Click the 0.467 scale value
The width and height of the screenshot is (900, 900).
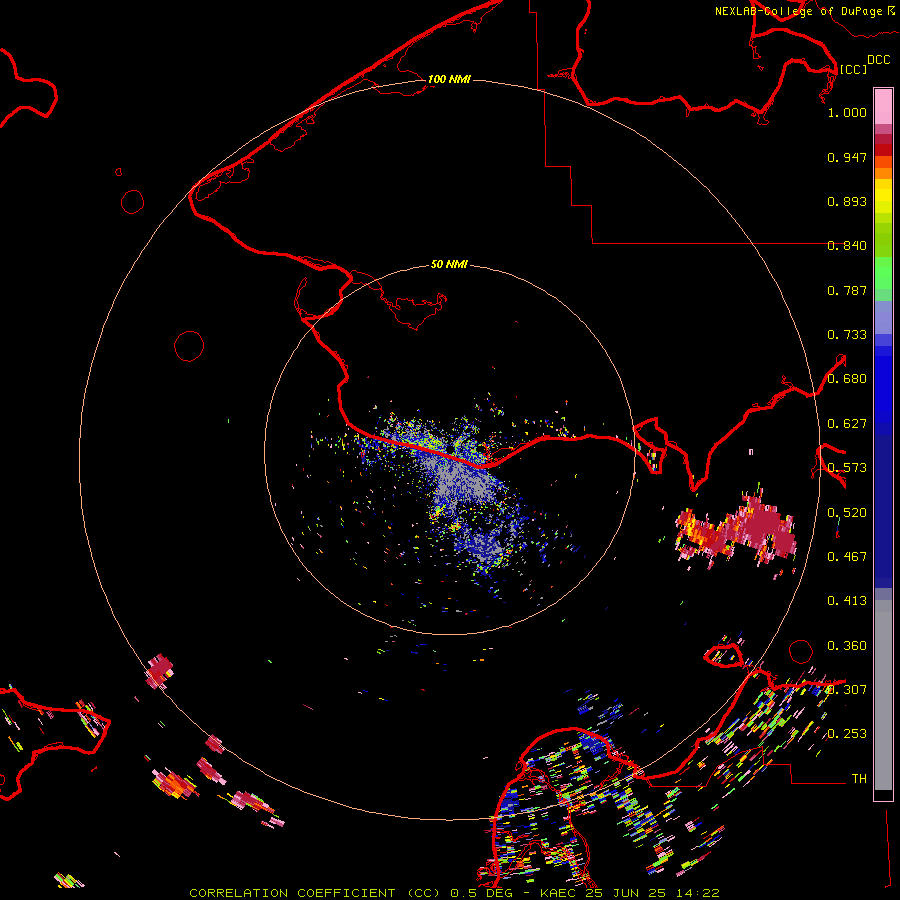(847, 557)
